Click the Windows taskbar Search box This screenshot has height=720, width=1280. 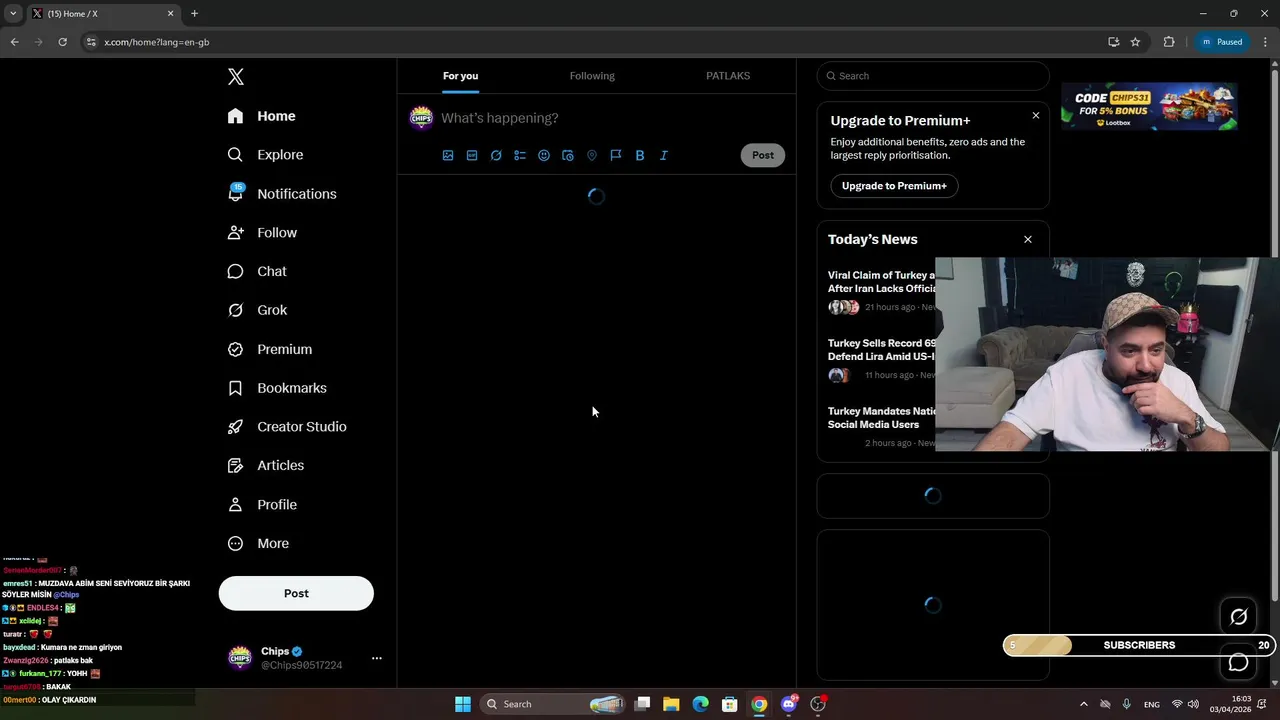553,704
